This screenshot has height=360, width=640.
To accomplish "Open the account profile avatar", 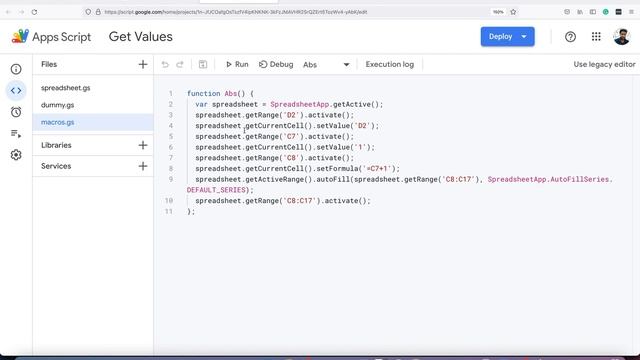I will point(622,37).
